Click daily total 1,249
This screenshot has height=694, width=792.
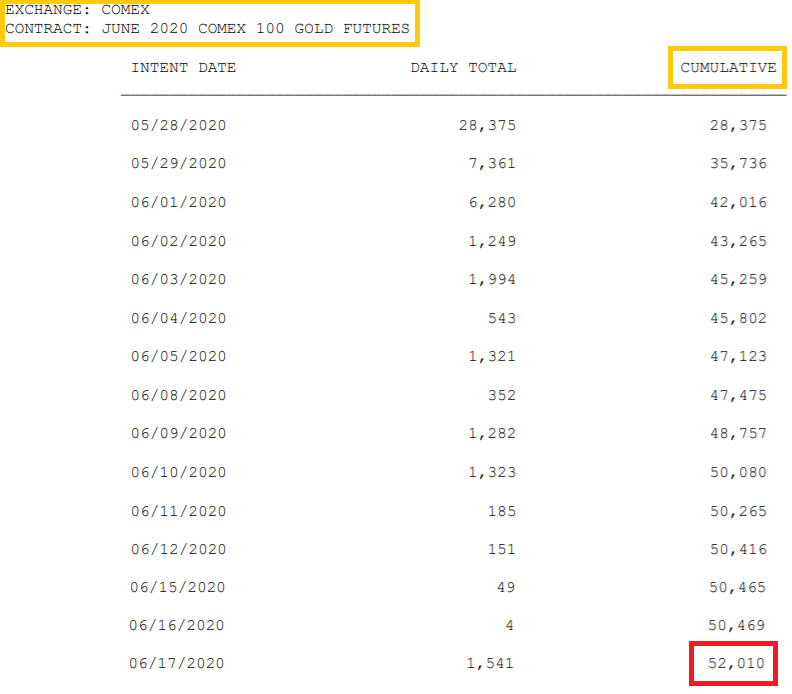[492, 241]
